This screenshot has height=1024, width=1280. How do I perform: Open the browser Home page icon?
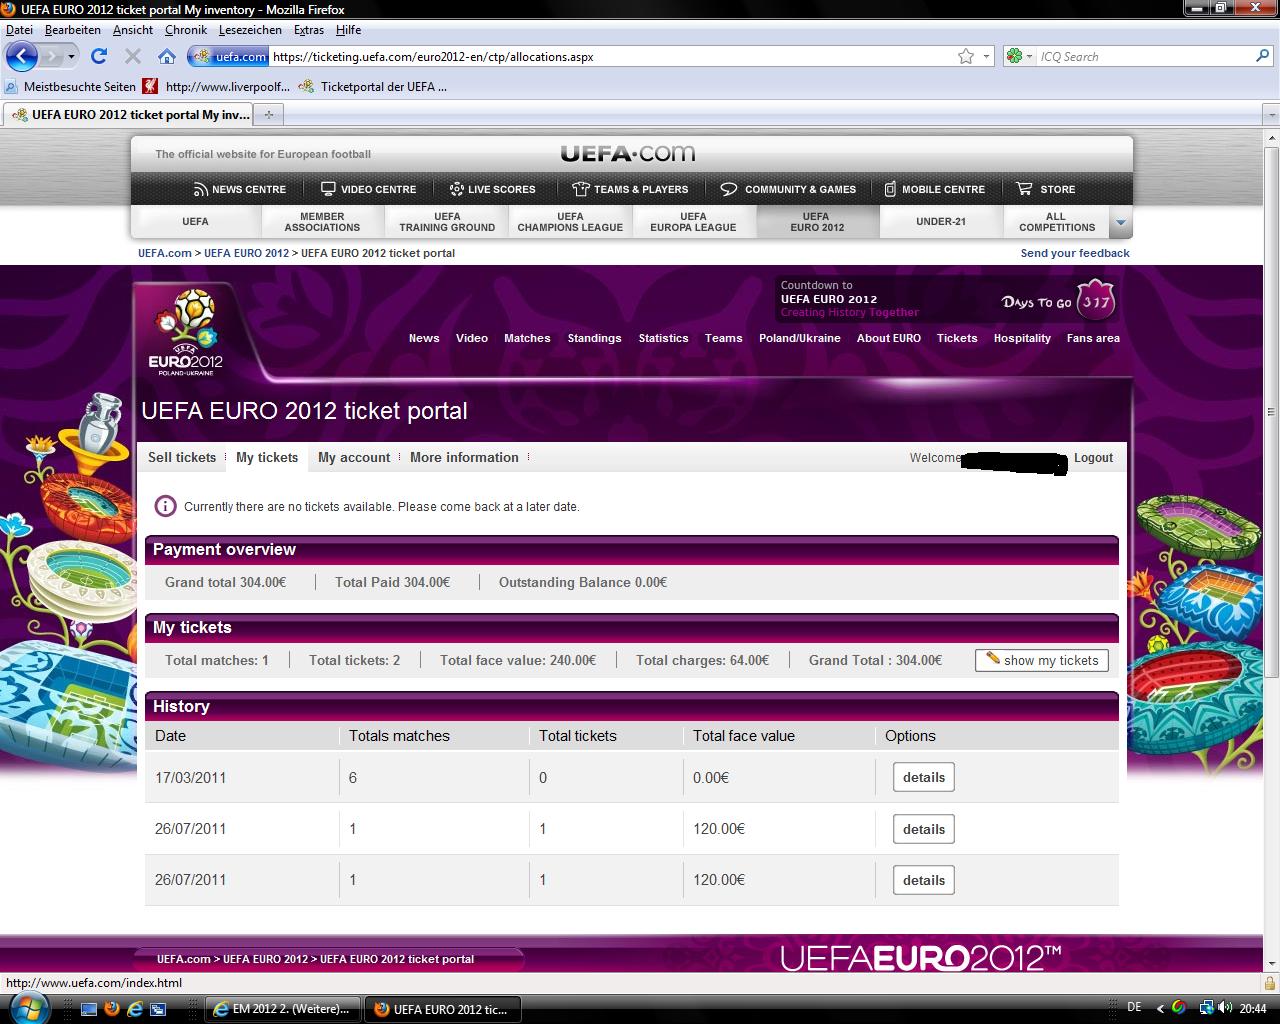click(x=167, y=56)
